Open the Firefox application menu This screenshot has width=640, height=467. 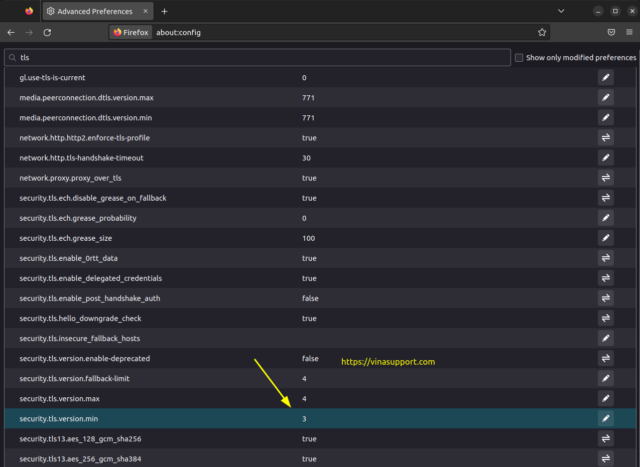[x=629, y=32]
